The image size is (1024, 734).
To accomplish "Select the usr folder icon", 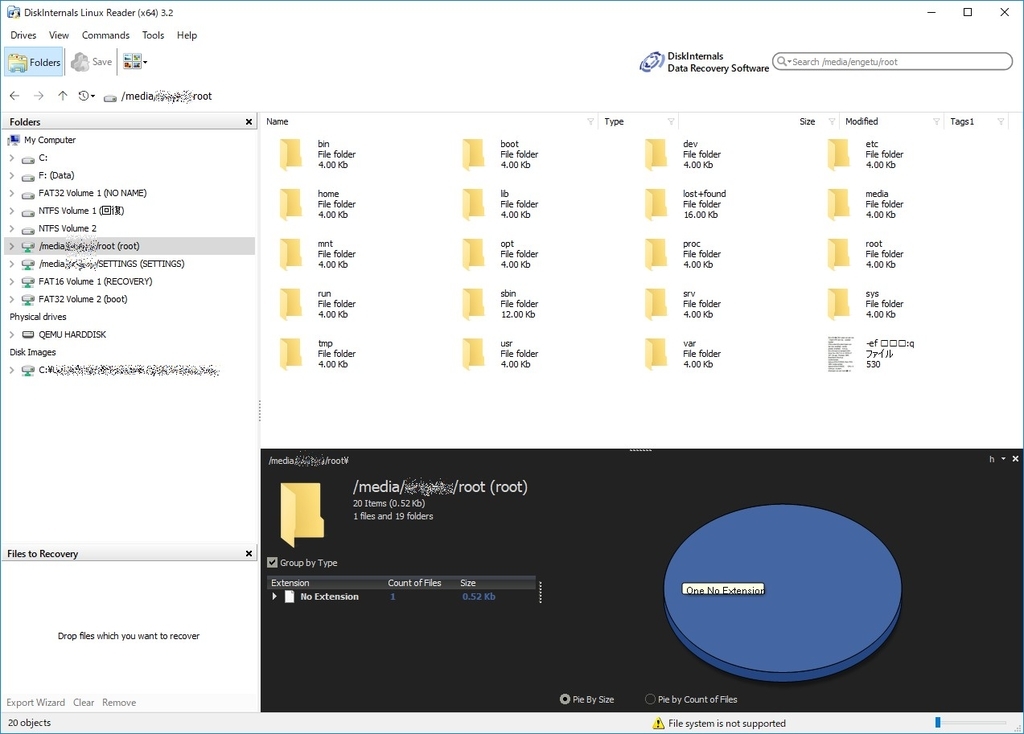I will point(473,353).
